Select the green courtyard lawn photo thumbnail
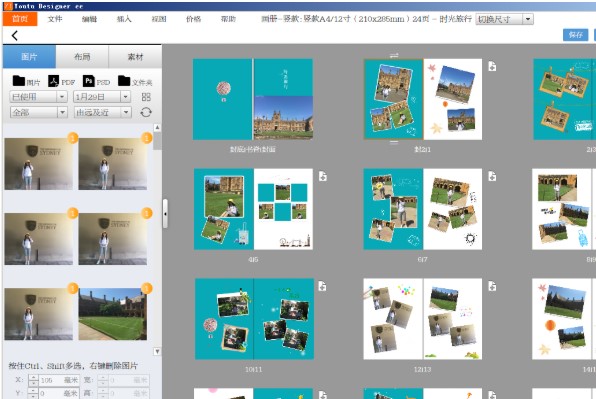The height and width of the screenshot is (399, 596). 113,314
